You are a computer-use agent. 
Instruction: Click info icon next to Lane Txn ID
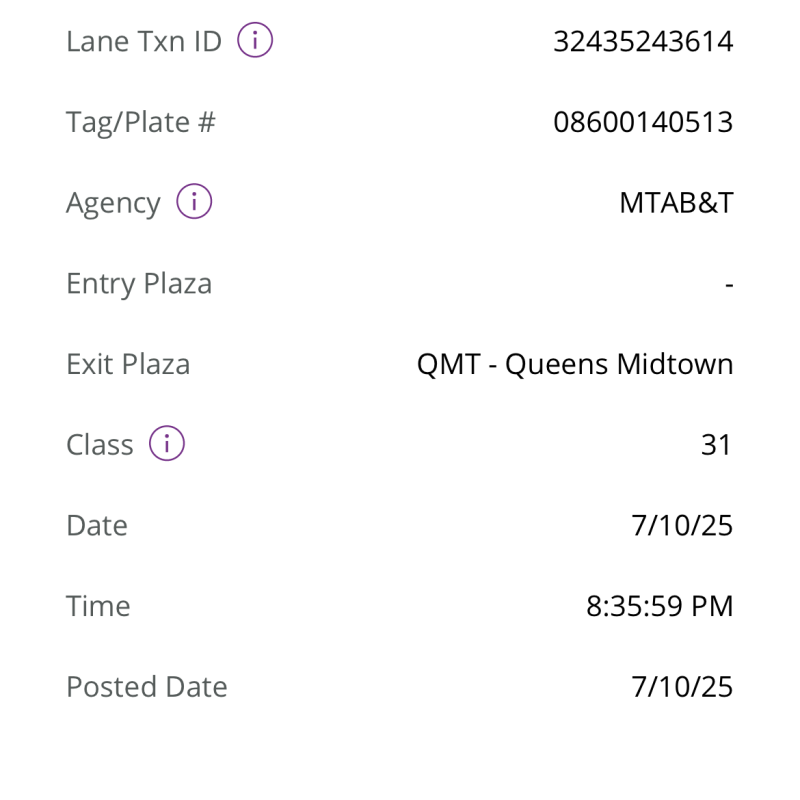pos(255,41)
